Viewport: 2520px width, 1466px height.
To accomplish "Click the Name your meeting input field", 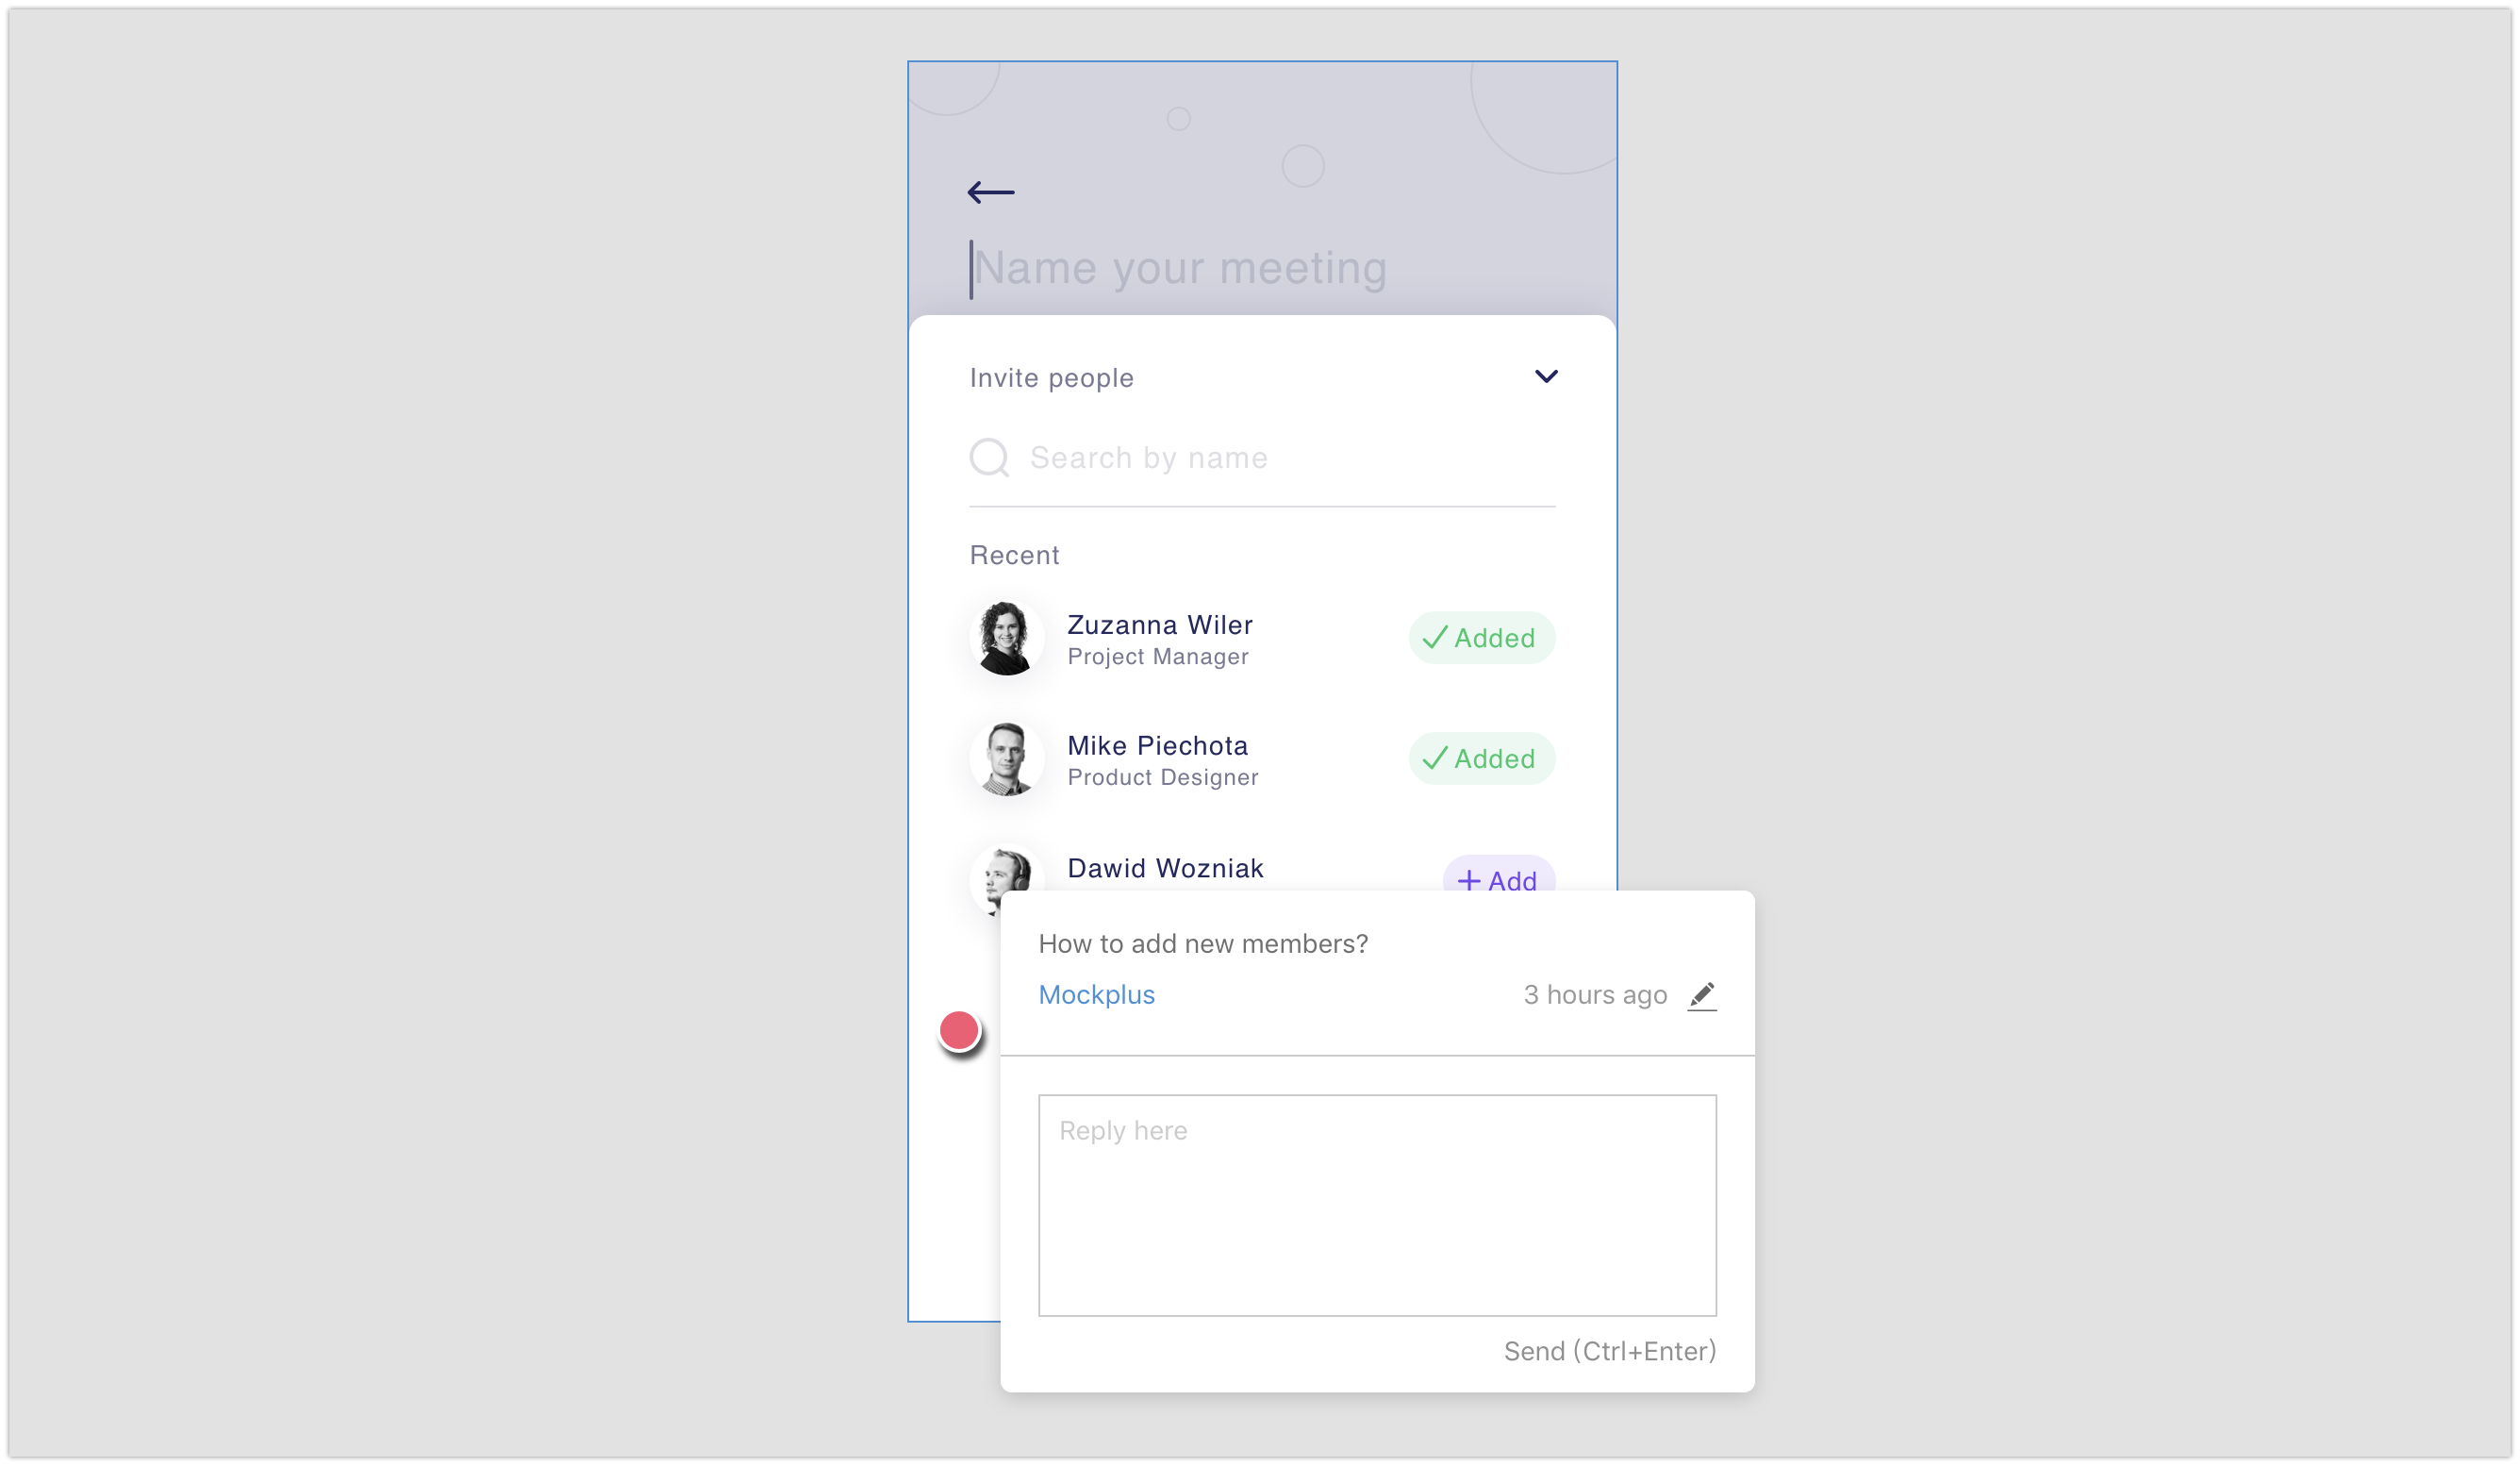I will (1259, 265).
